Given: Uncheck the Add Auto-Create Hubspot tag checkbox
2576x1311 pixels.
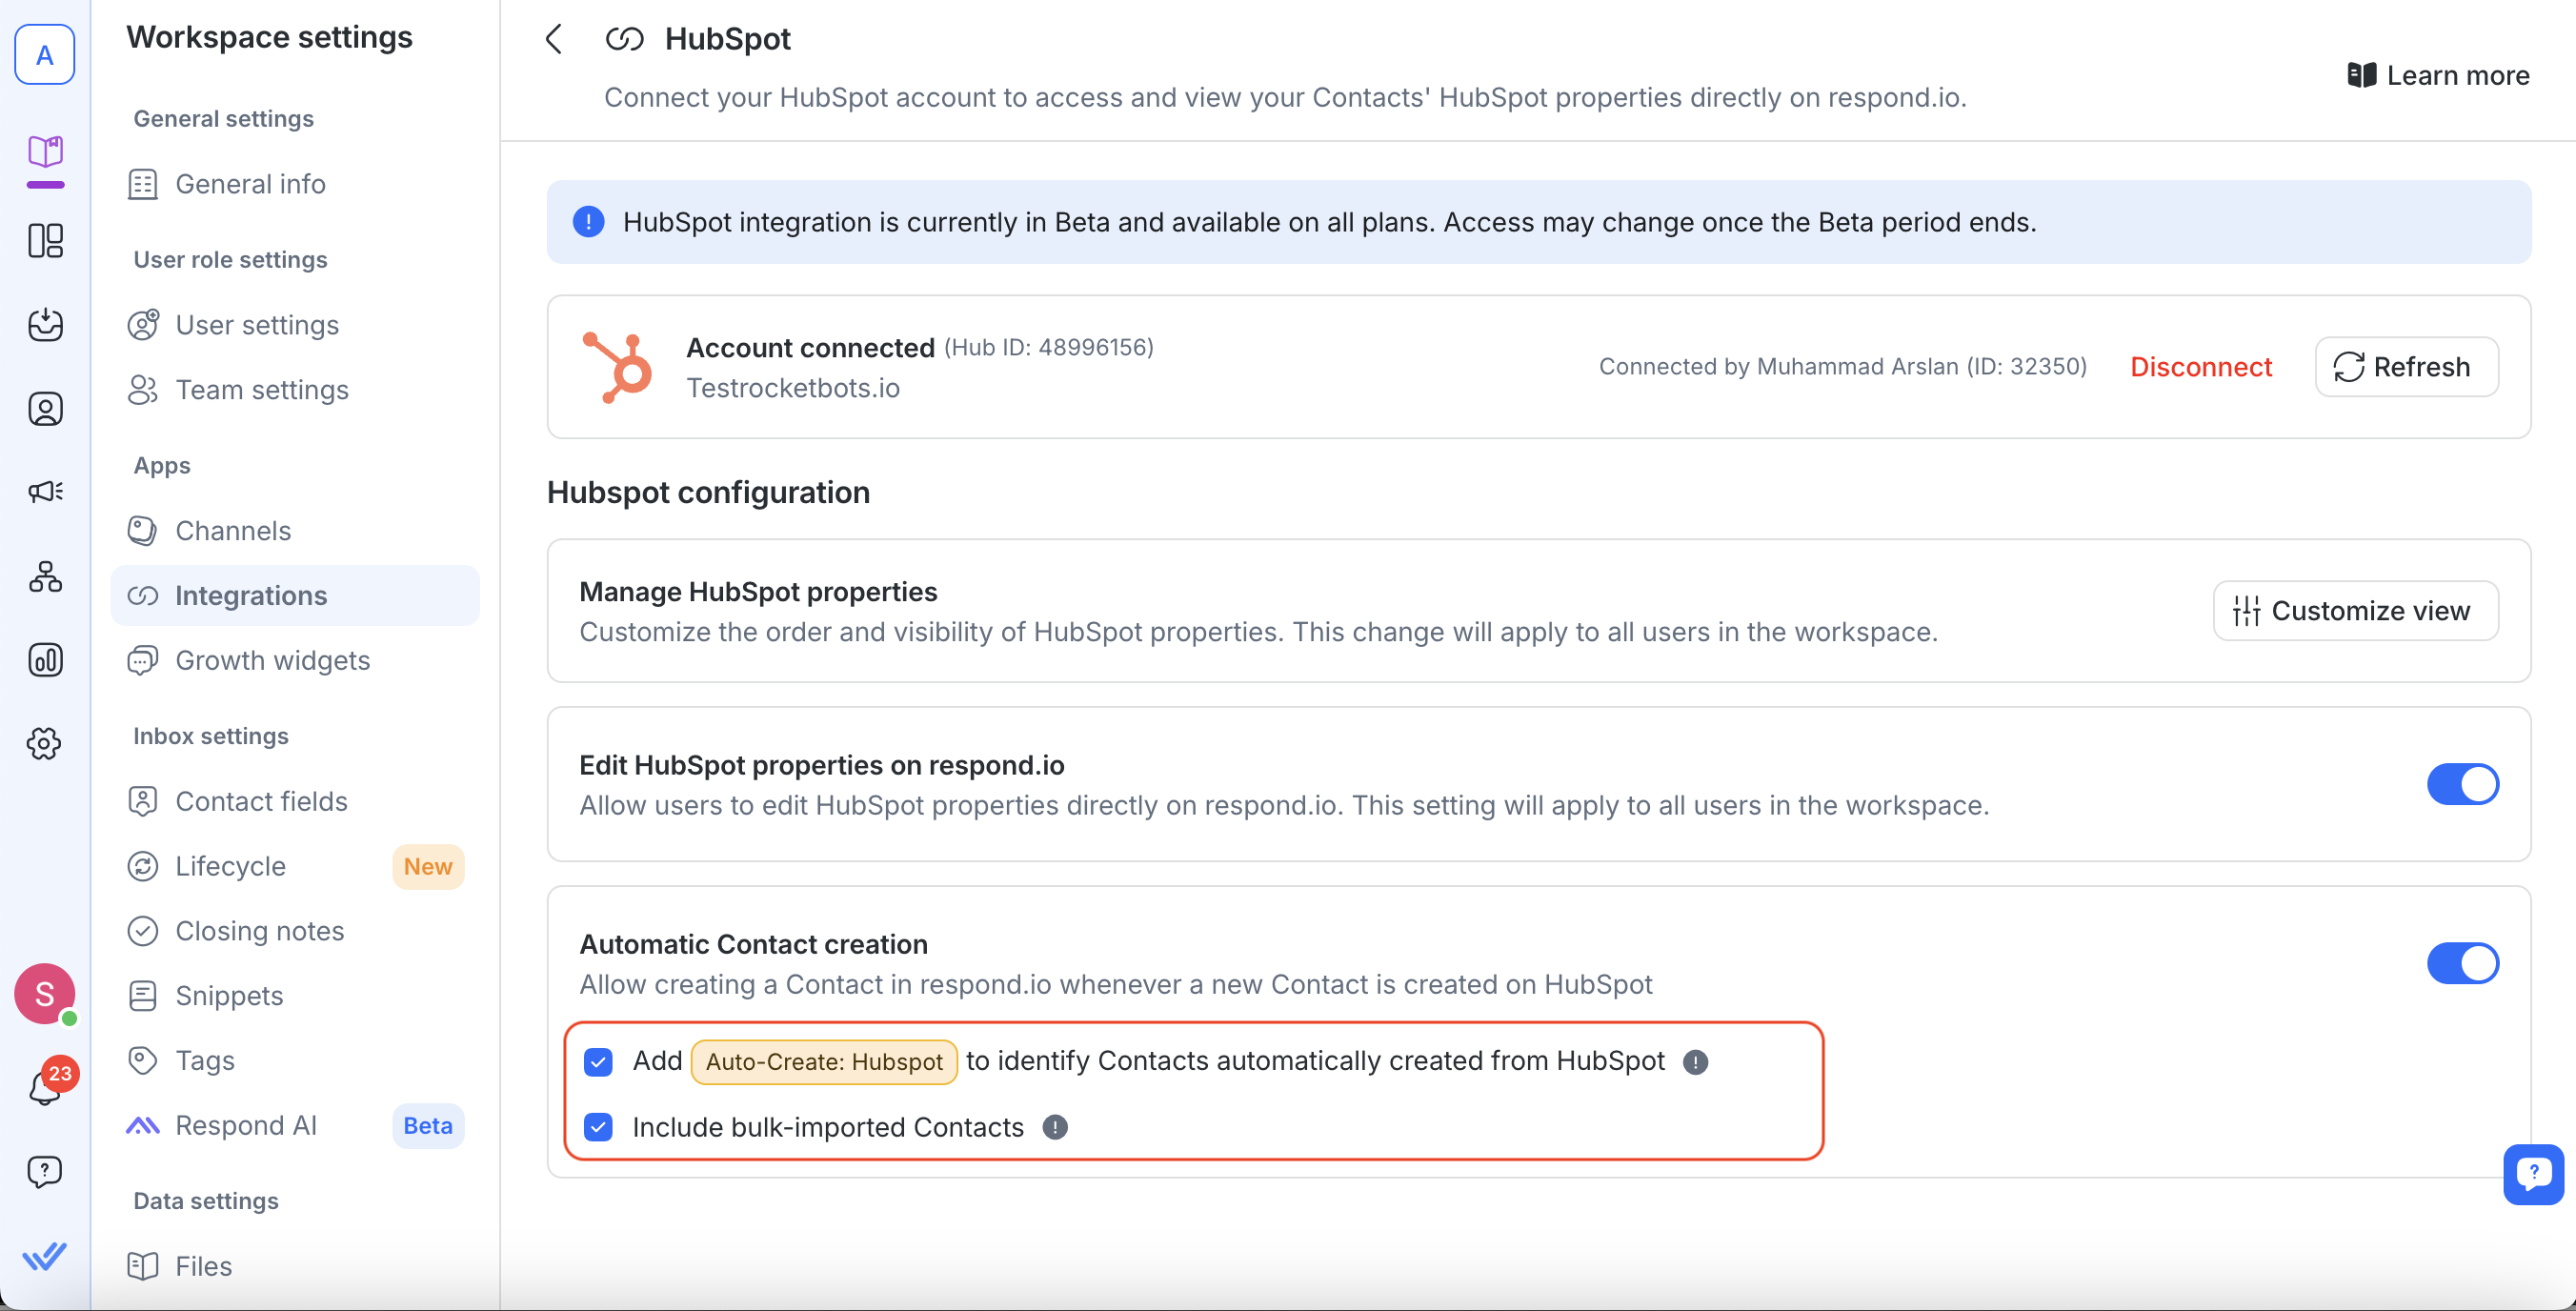Looking at the screenshot, I should pos(598,1062).
